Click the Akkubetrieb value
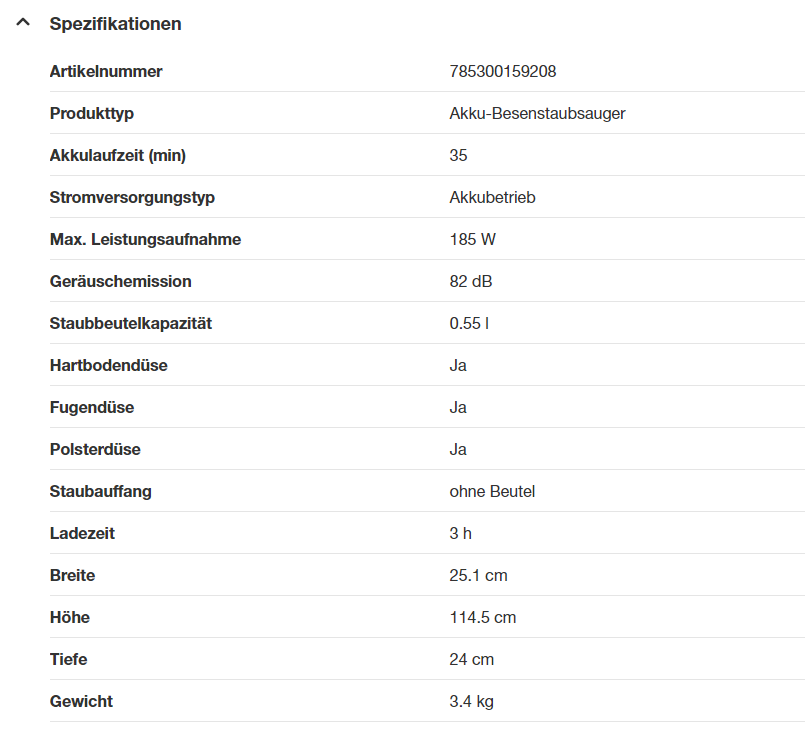805x739 pixels. [x=493, y=198]
